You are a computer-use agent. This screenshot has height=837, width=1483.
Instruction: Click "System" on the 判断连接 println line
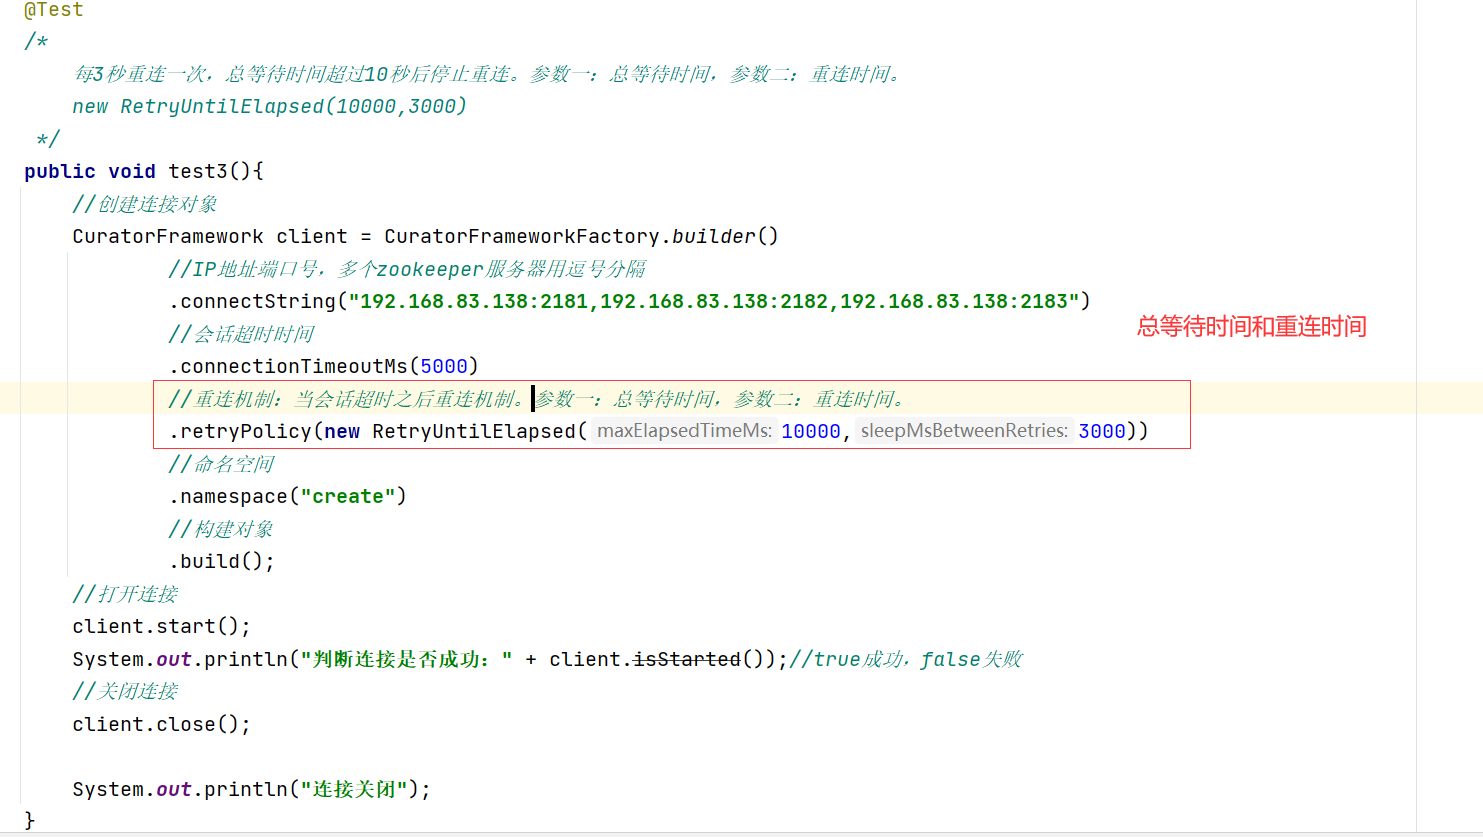108,659
